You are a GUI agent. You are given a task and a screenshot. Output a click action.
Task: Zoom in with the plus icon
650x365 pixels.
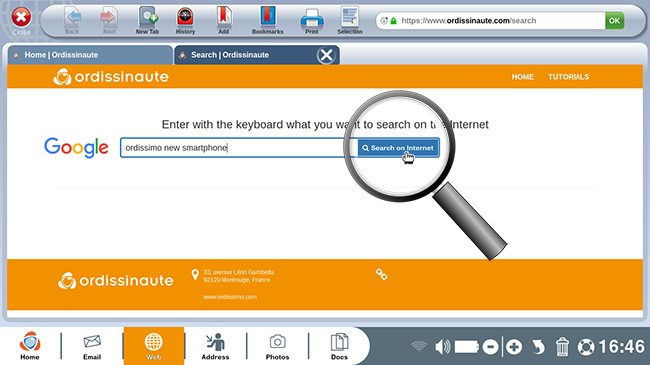(x=514, y=347)
